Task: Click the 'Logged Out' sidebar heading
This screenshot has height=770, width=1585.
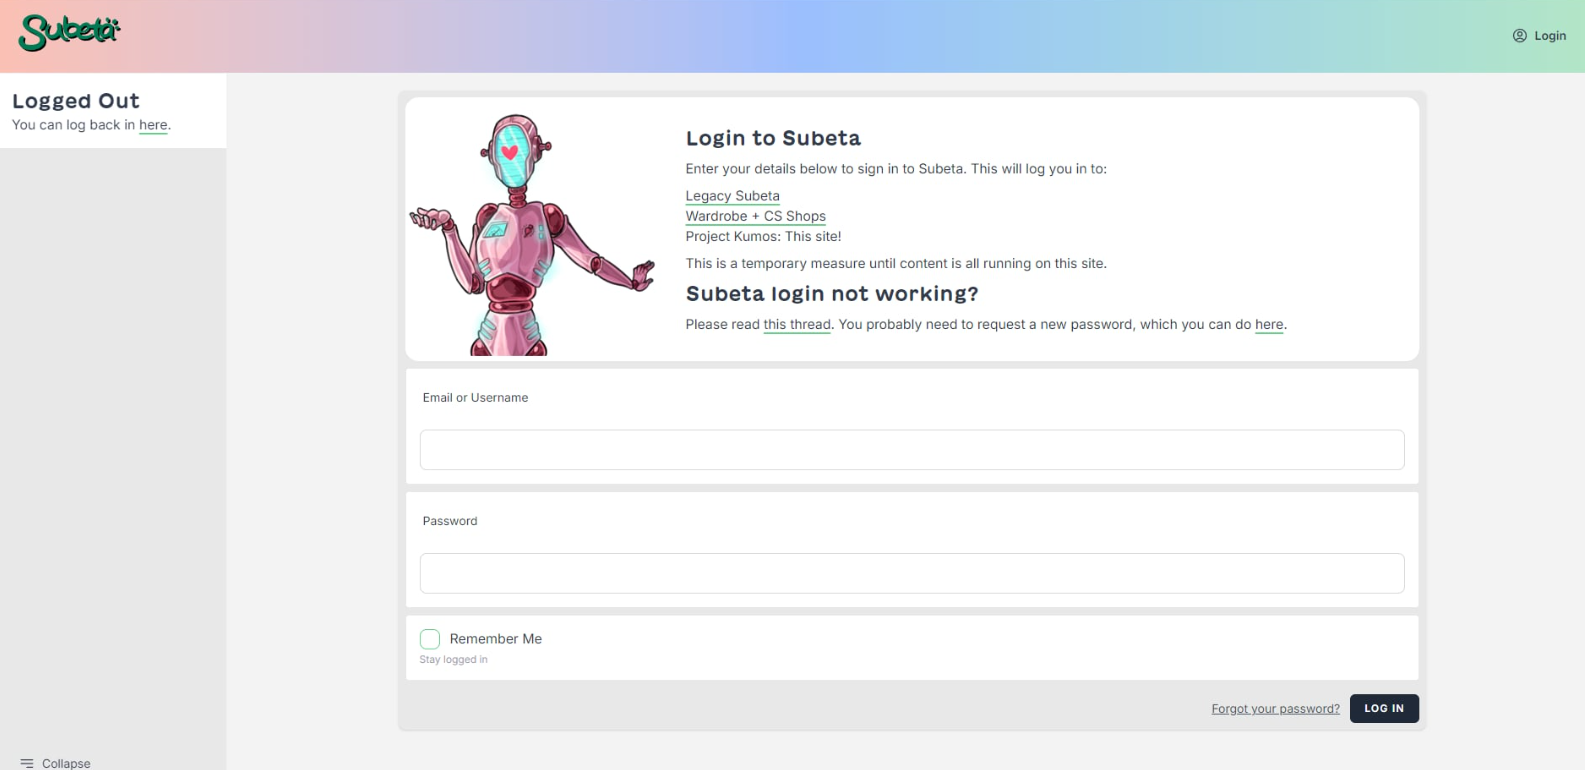Action: coord(76,101)
